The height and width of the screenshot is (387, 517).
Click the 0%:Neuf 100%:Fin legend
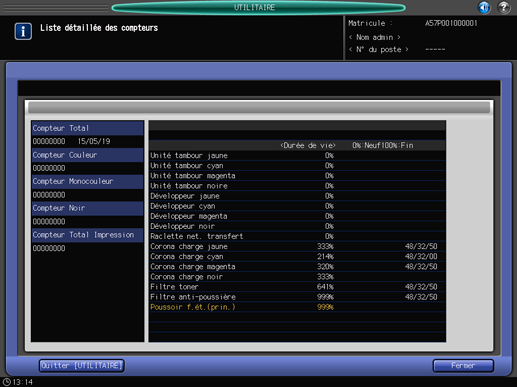[x=383, y=146]
